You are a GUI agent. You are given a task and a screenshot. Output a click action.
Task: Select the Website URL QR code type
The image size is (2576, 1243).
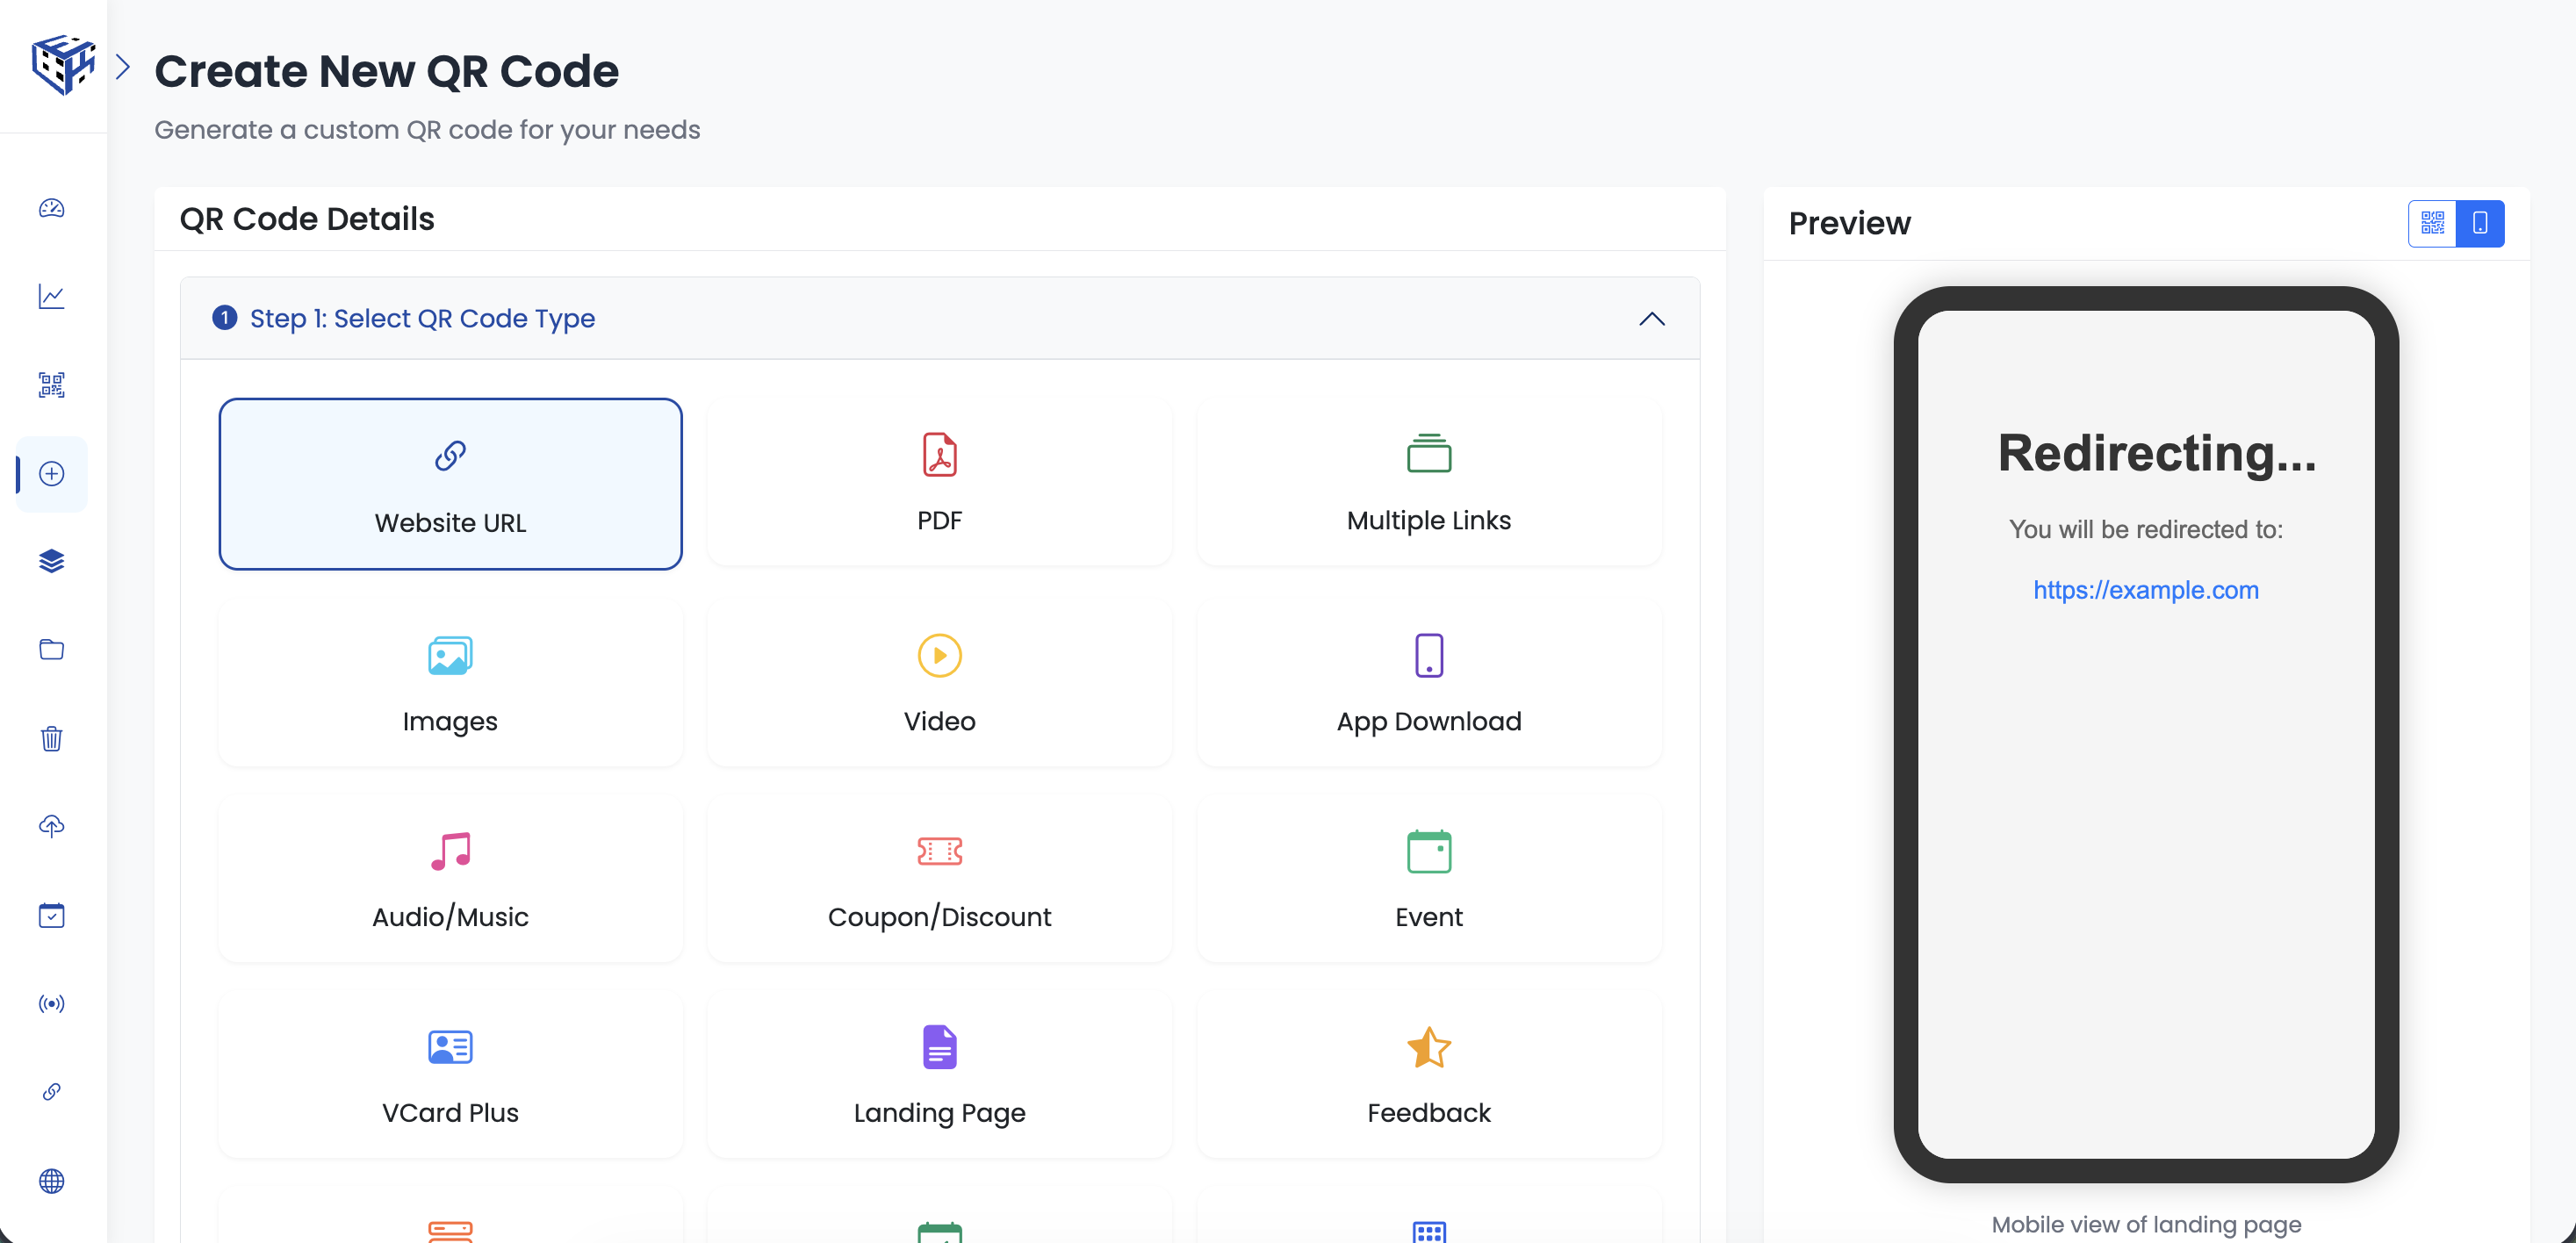[450, 484]
